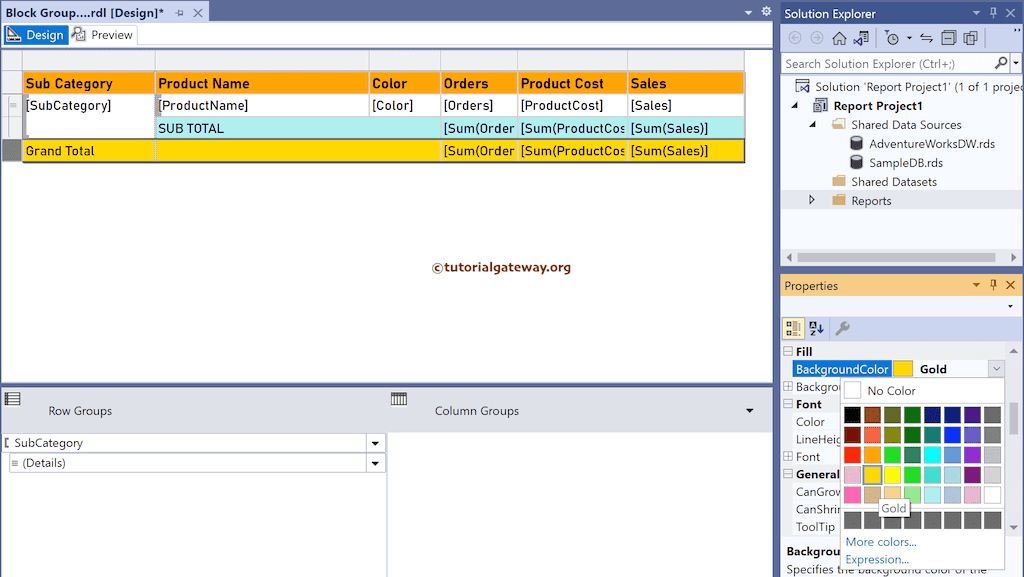
Task: Select the categorized view in Properties panel
Action: coord(792,328)
